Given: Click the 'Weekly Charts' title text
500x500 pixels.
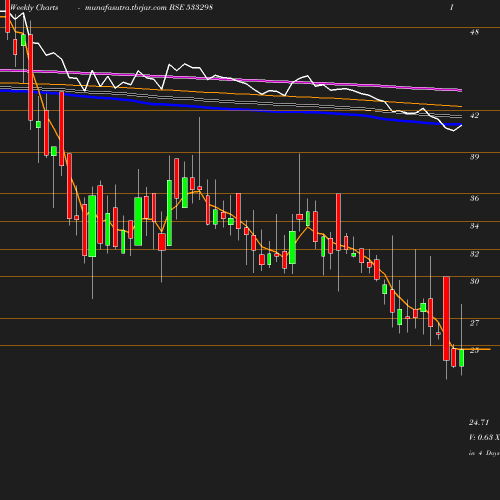Looking at the screenshot, I should coord(34,7).
